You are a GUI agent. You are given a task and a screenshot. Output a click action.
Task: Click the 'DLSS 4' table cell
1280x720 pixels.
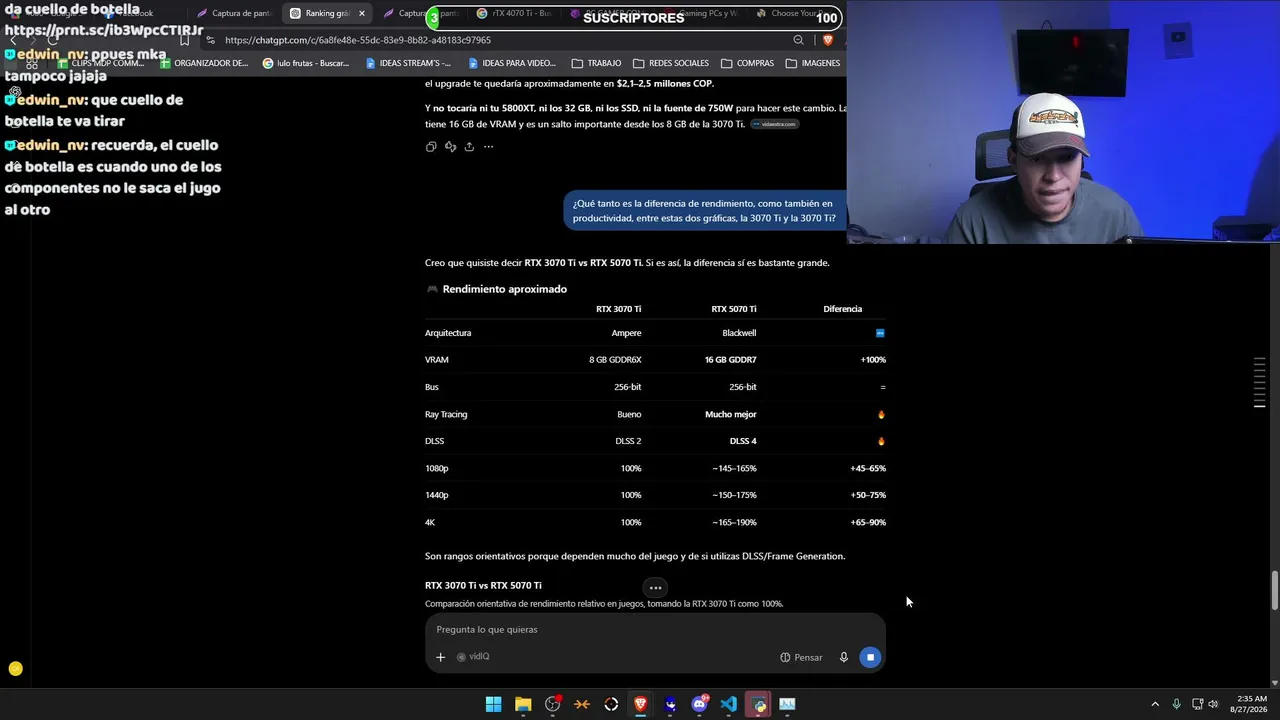pyautogui.click(x=743, y=441)
